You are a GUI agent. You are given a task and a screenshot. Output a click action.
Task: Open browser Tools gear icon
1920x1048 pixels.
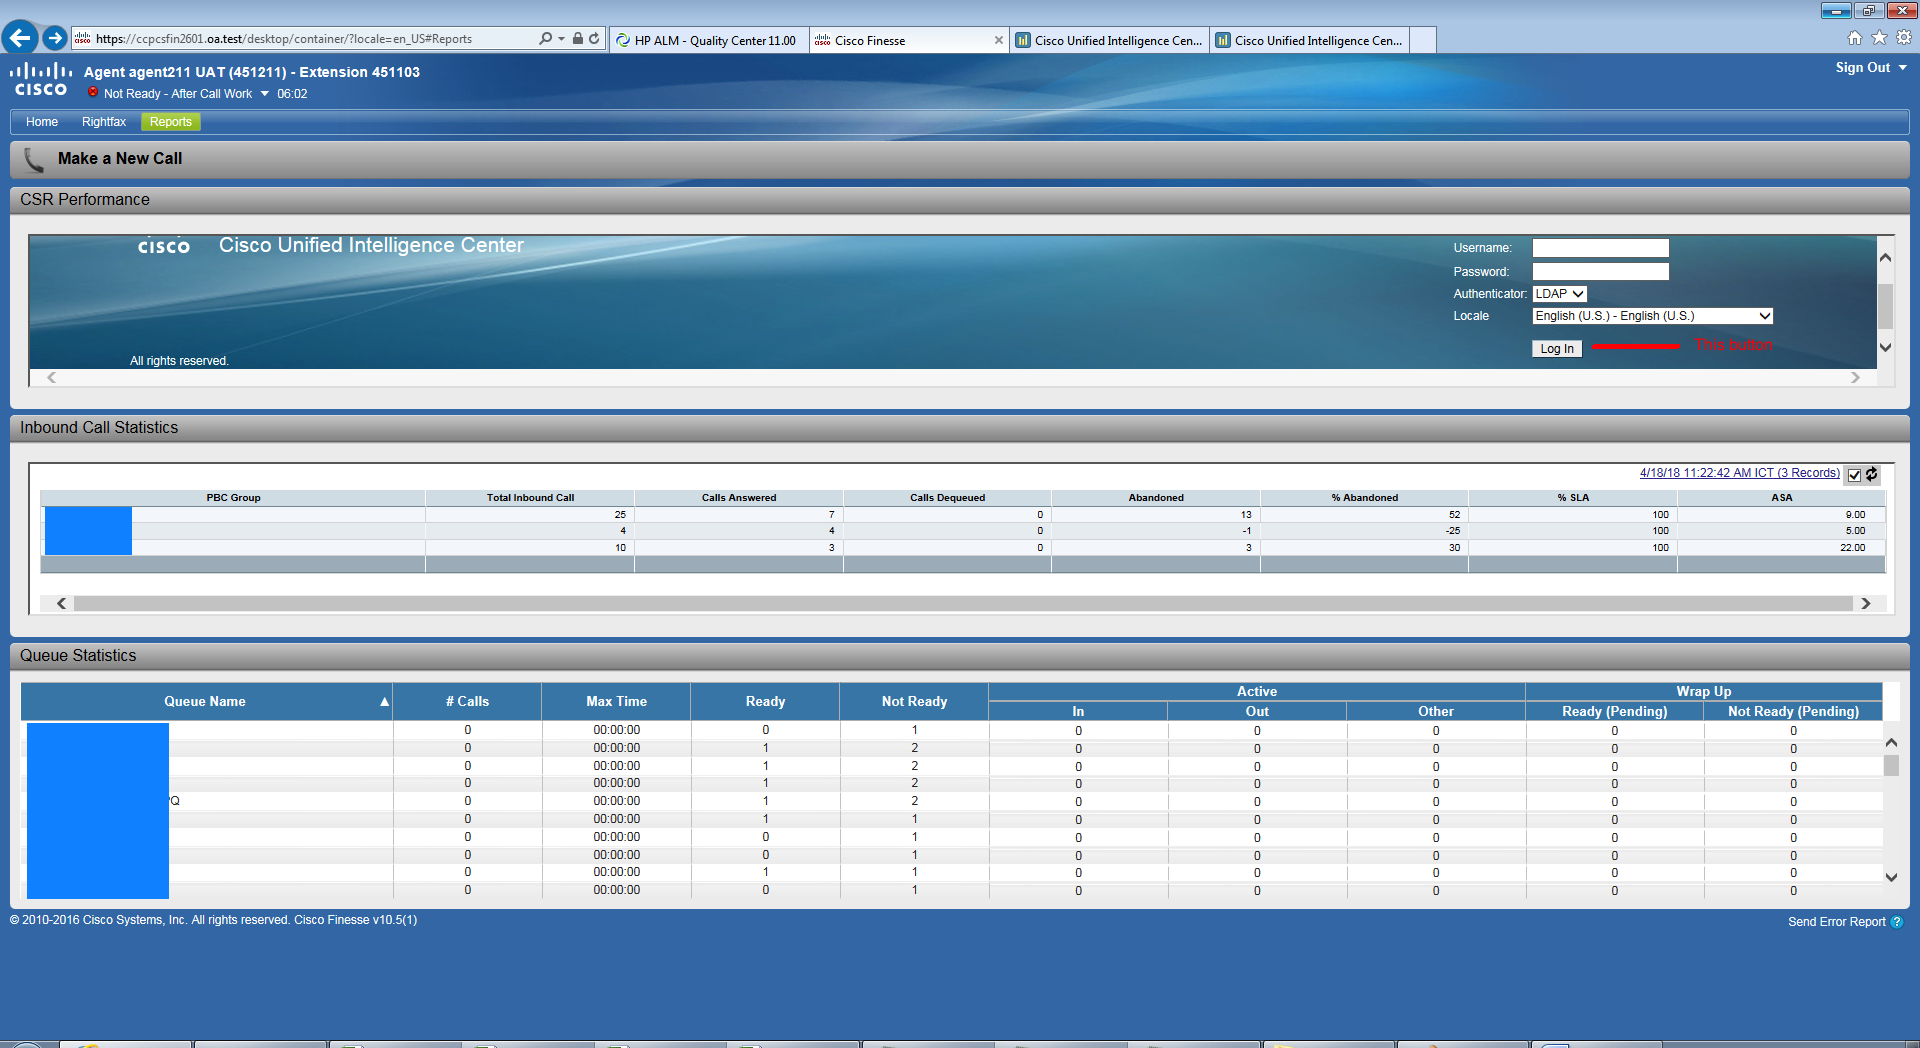pos(1904,38)
